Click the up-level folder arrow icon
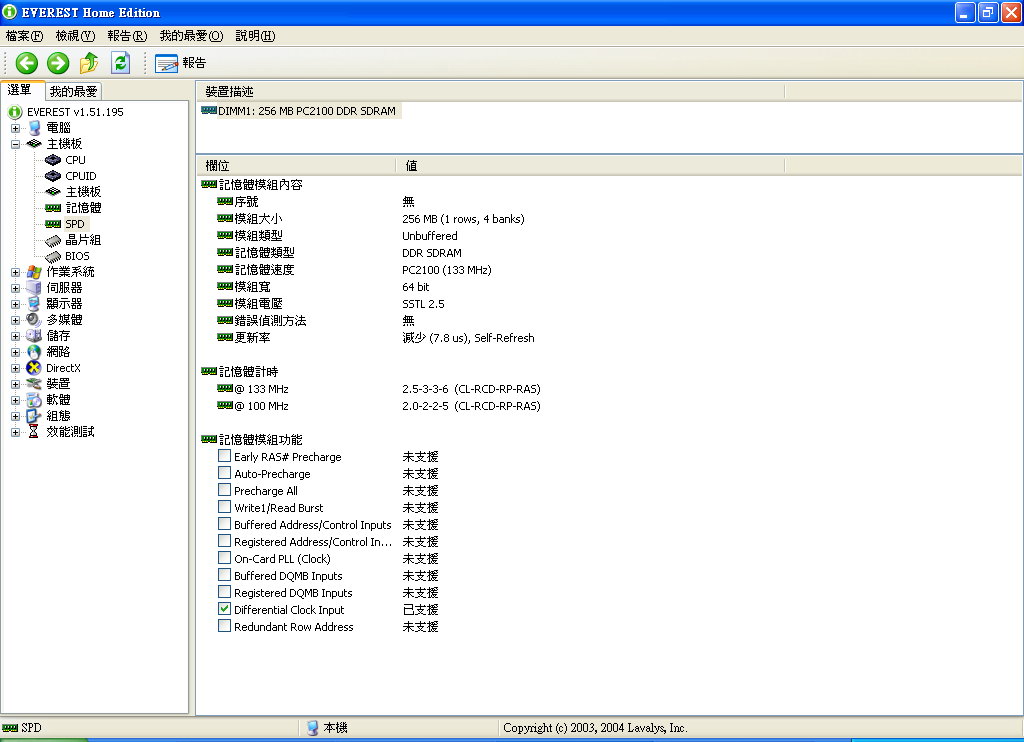This screenshot has height=742, width=1024. pos(89,63)
